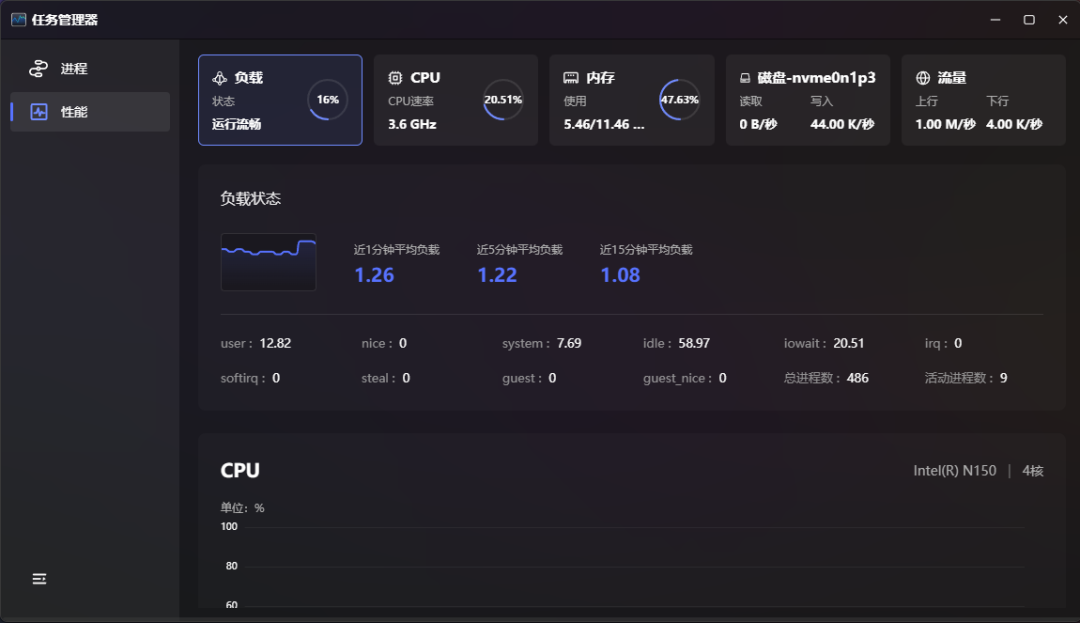Image resolution: width=1080 pixels, height=623 pixels.
Task: Click the 20.51% CPU ring indicator
Action: [503, 100]
